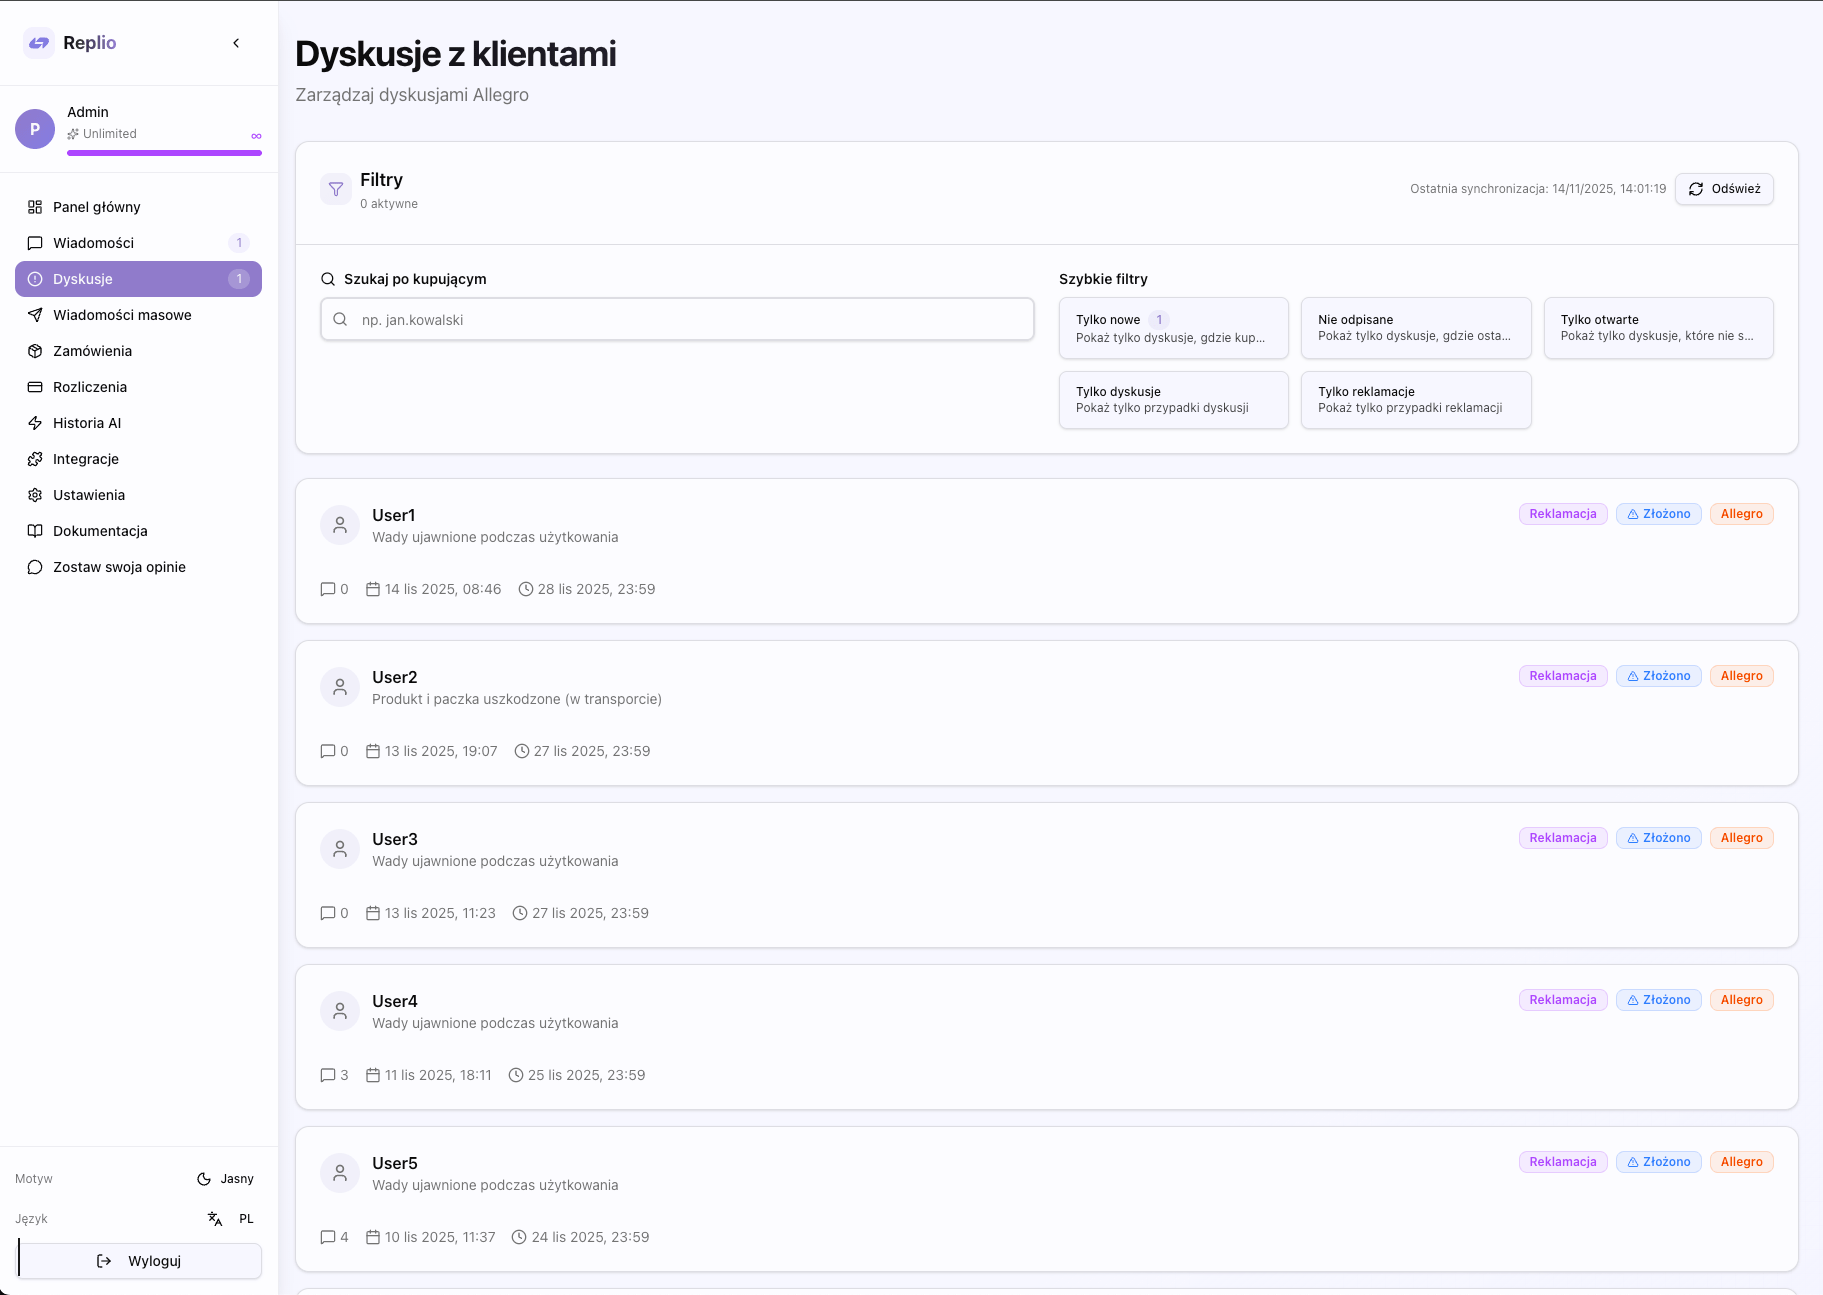Click the buyer search input field
Image resolution: width=1823 pixels, height=1295 pixels.
pyautogui.click(x=676, y=319)
